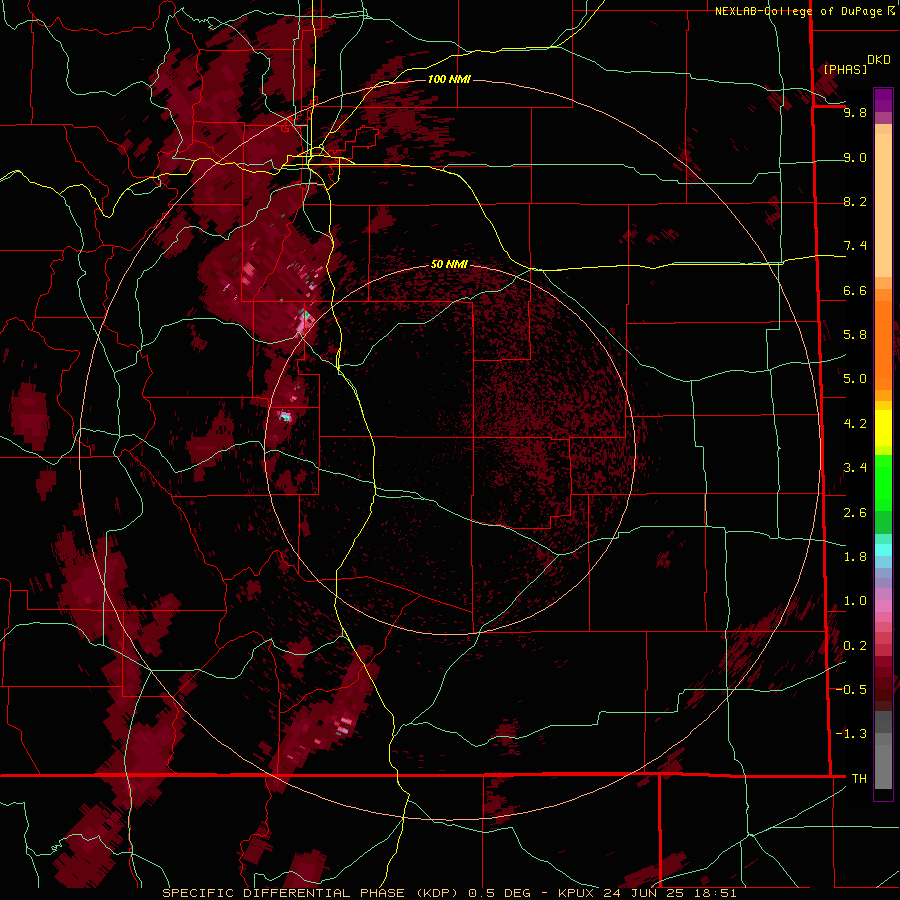The width and height of the screenshot is (900, 900).
Task: Click the 9.0 legend value
Action: 855,157
